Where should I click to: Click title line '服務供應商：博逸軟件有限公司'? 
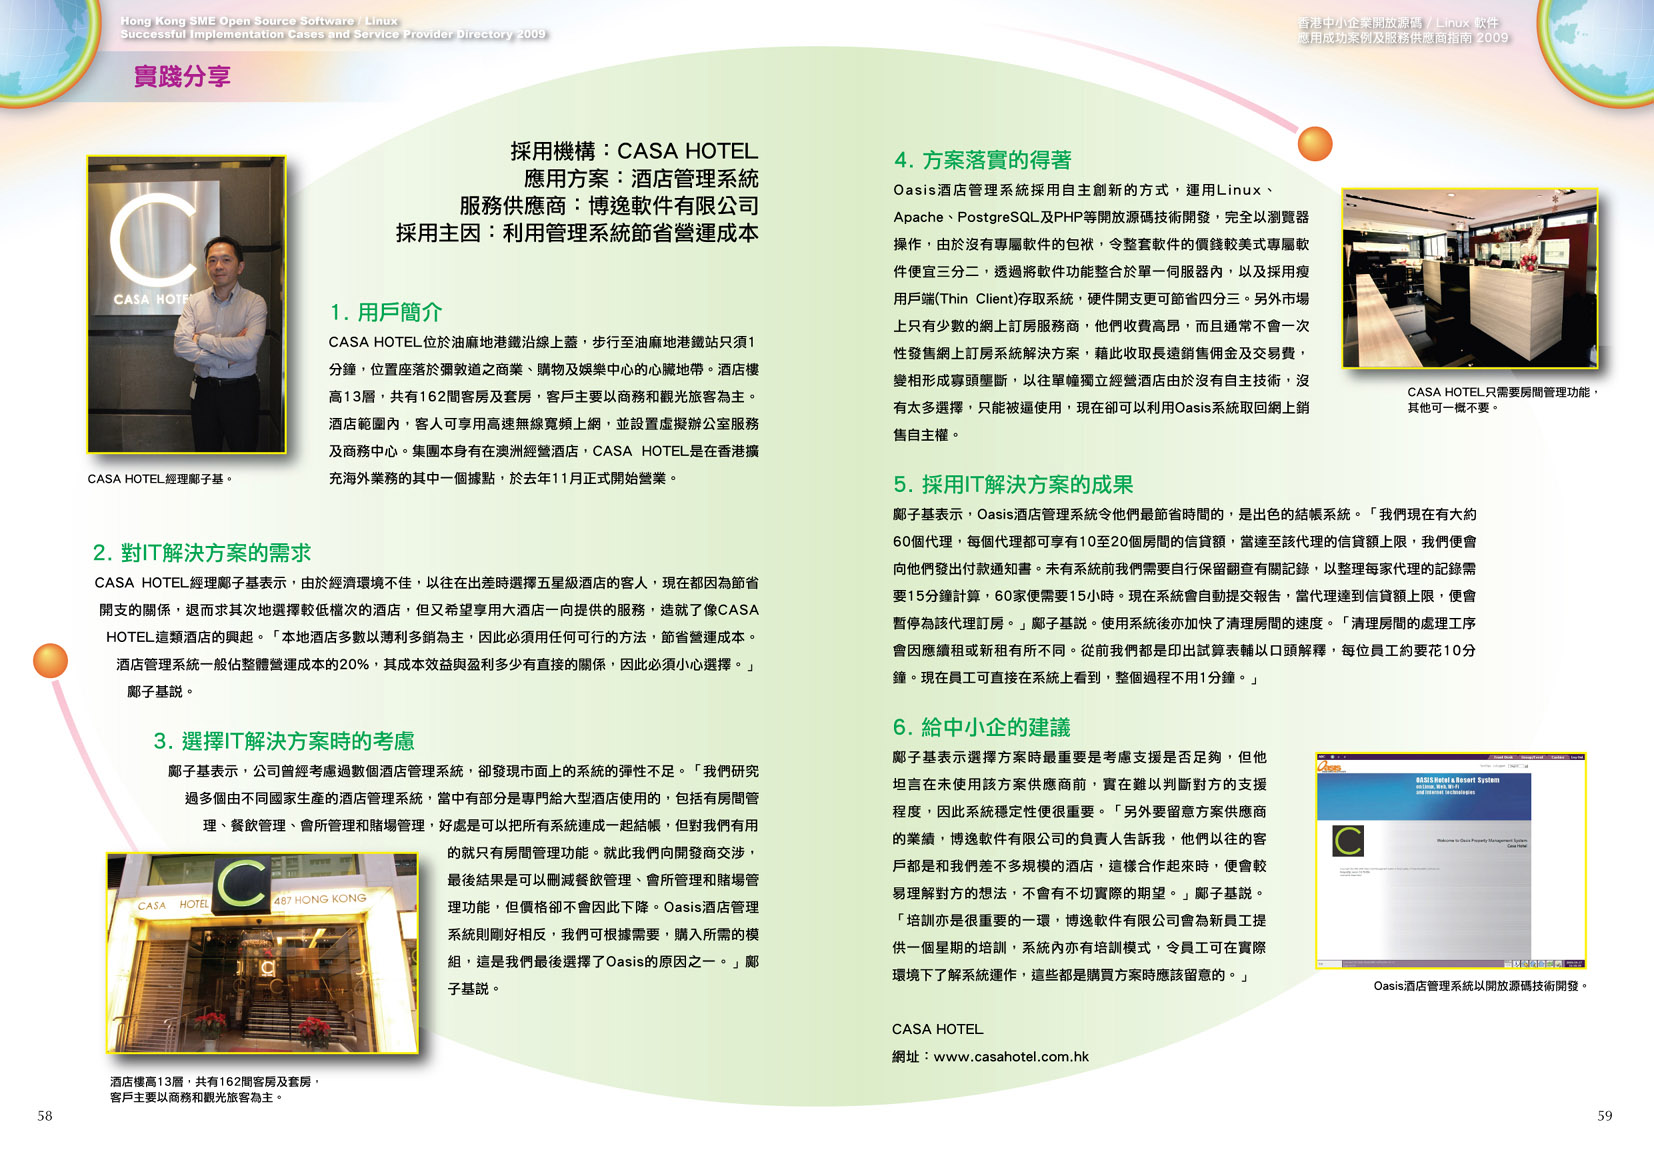click(609, 205)
